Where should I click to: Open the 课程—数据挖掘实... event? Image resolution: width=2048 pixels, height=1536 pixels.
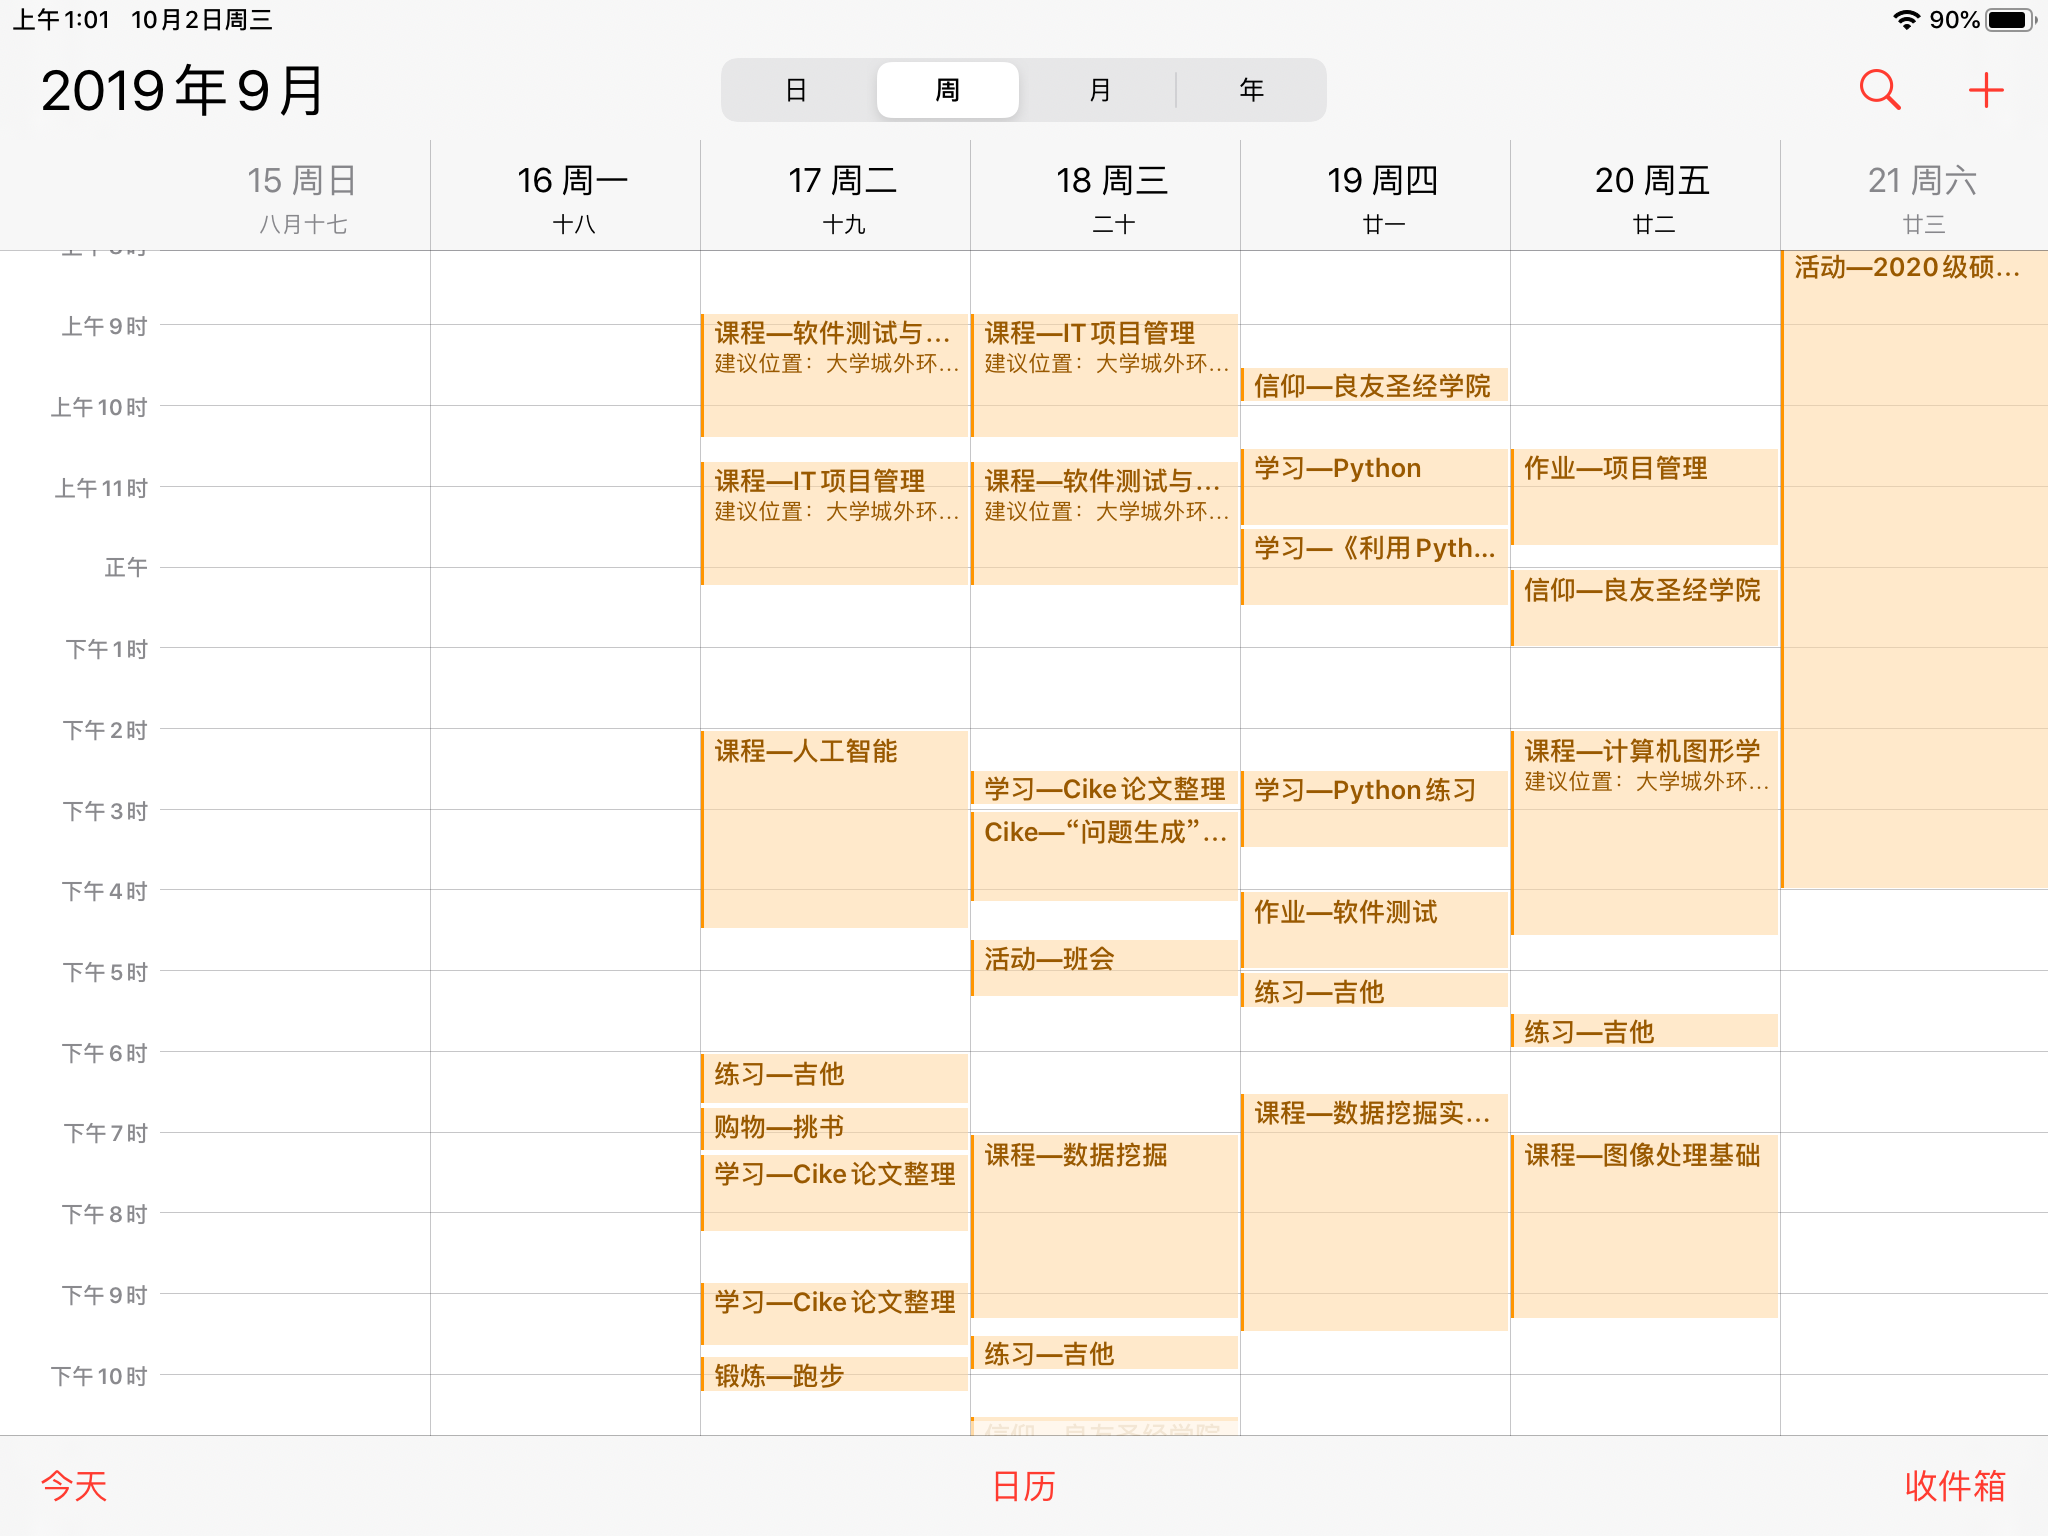pyautogui.click(x=1375, y=1212)
